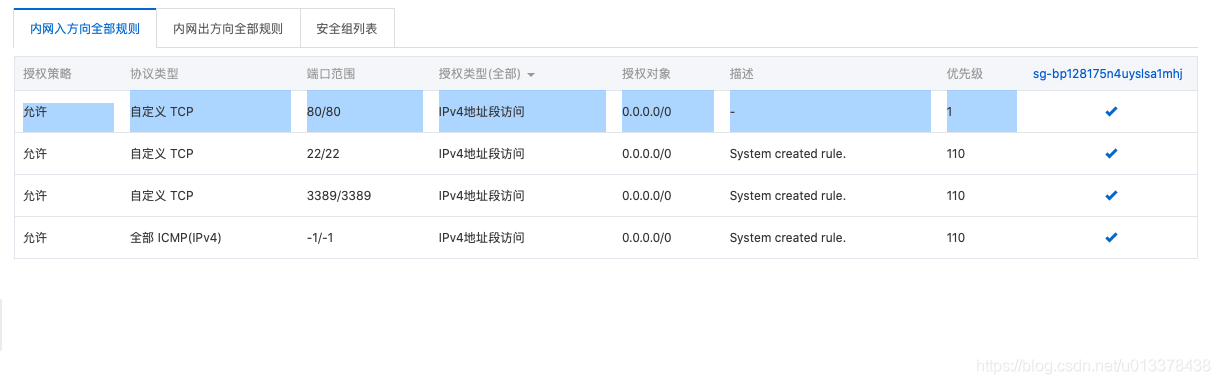Screen dimensions: 1220x384
Task: Switch to the 安全组列表 tab
Action: coord(347,29)
